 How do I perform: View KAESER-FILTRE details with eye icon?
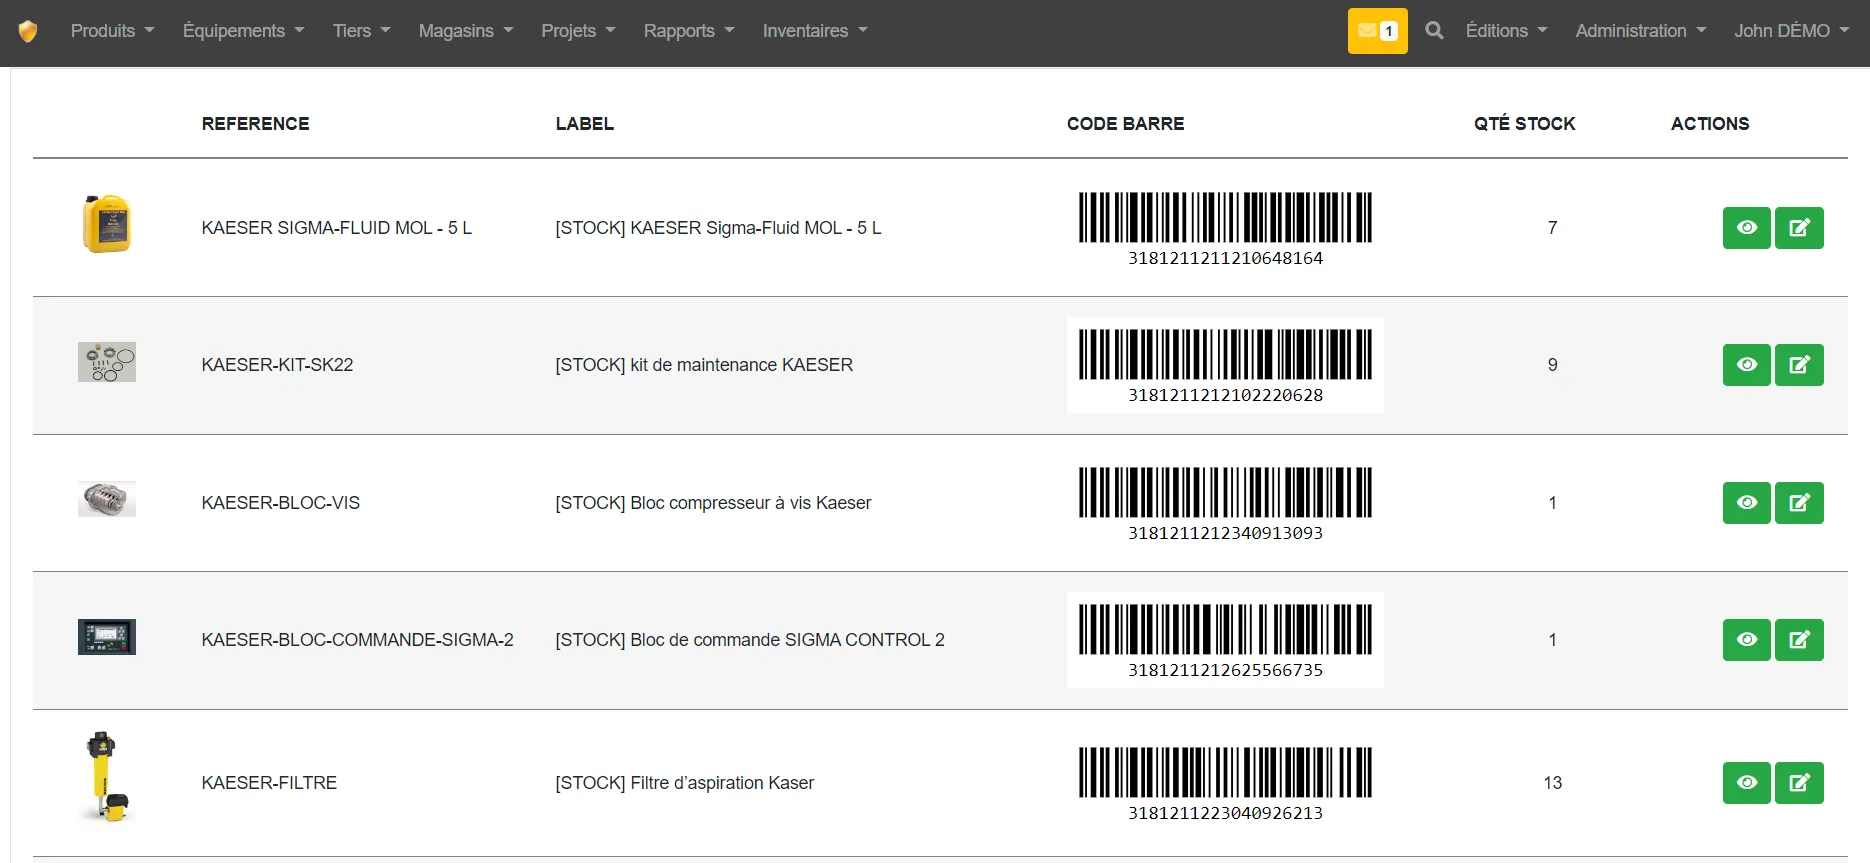point(1746,783)
